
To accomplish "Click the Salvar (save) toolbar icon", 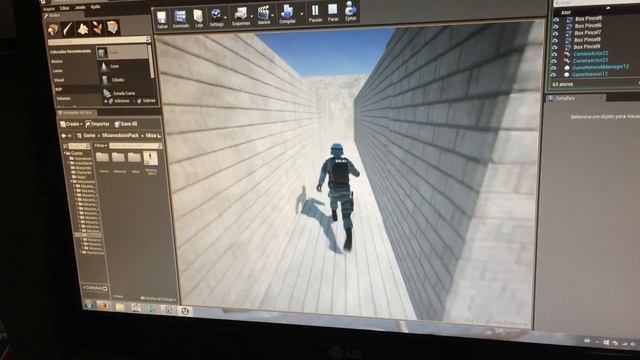I will tap(162, 18).
